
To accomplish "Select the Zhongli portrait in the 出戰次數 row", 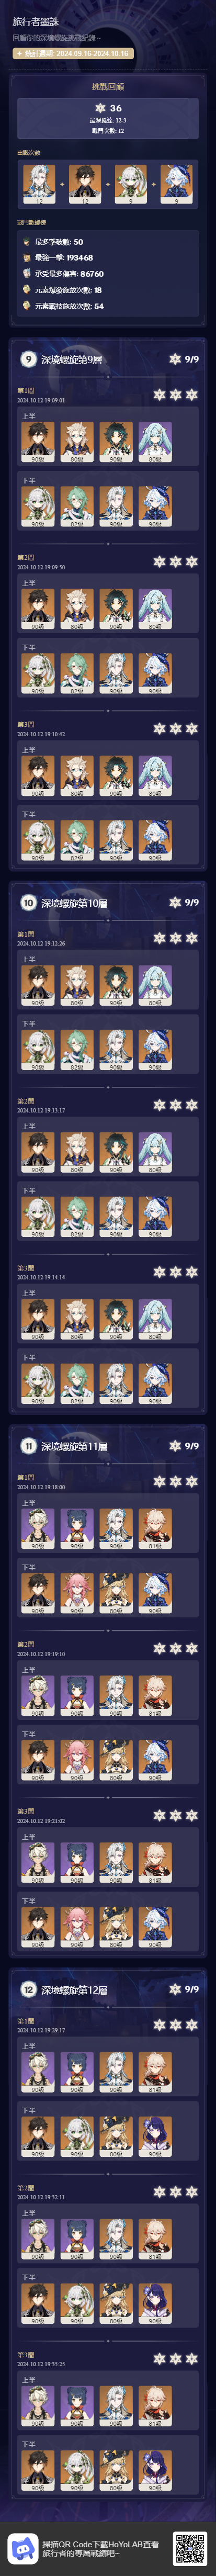I will (84, 185).
